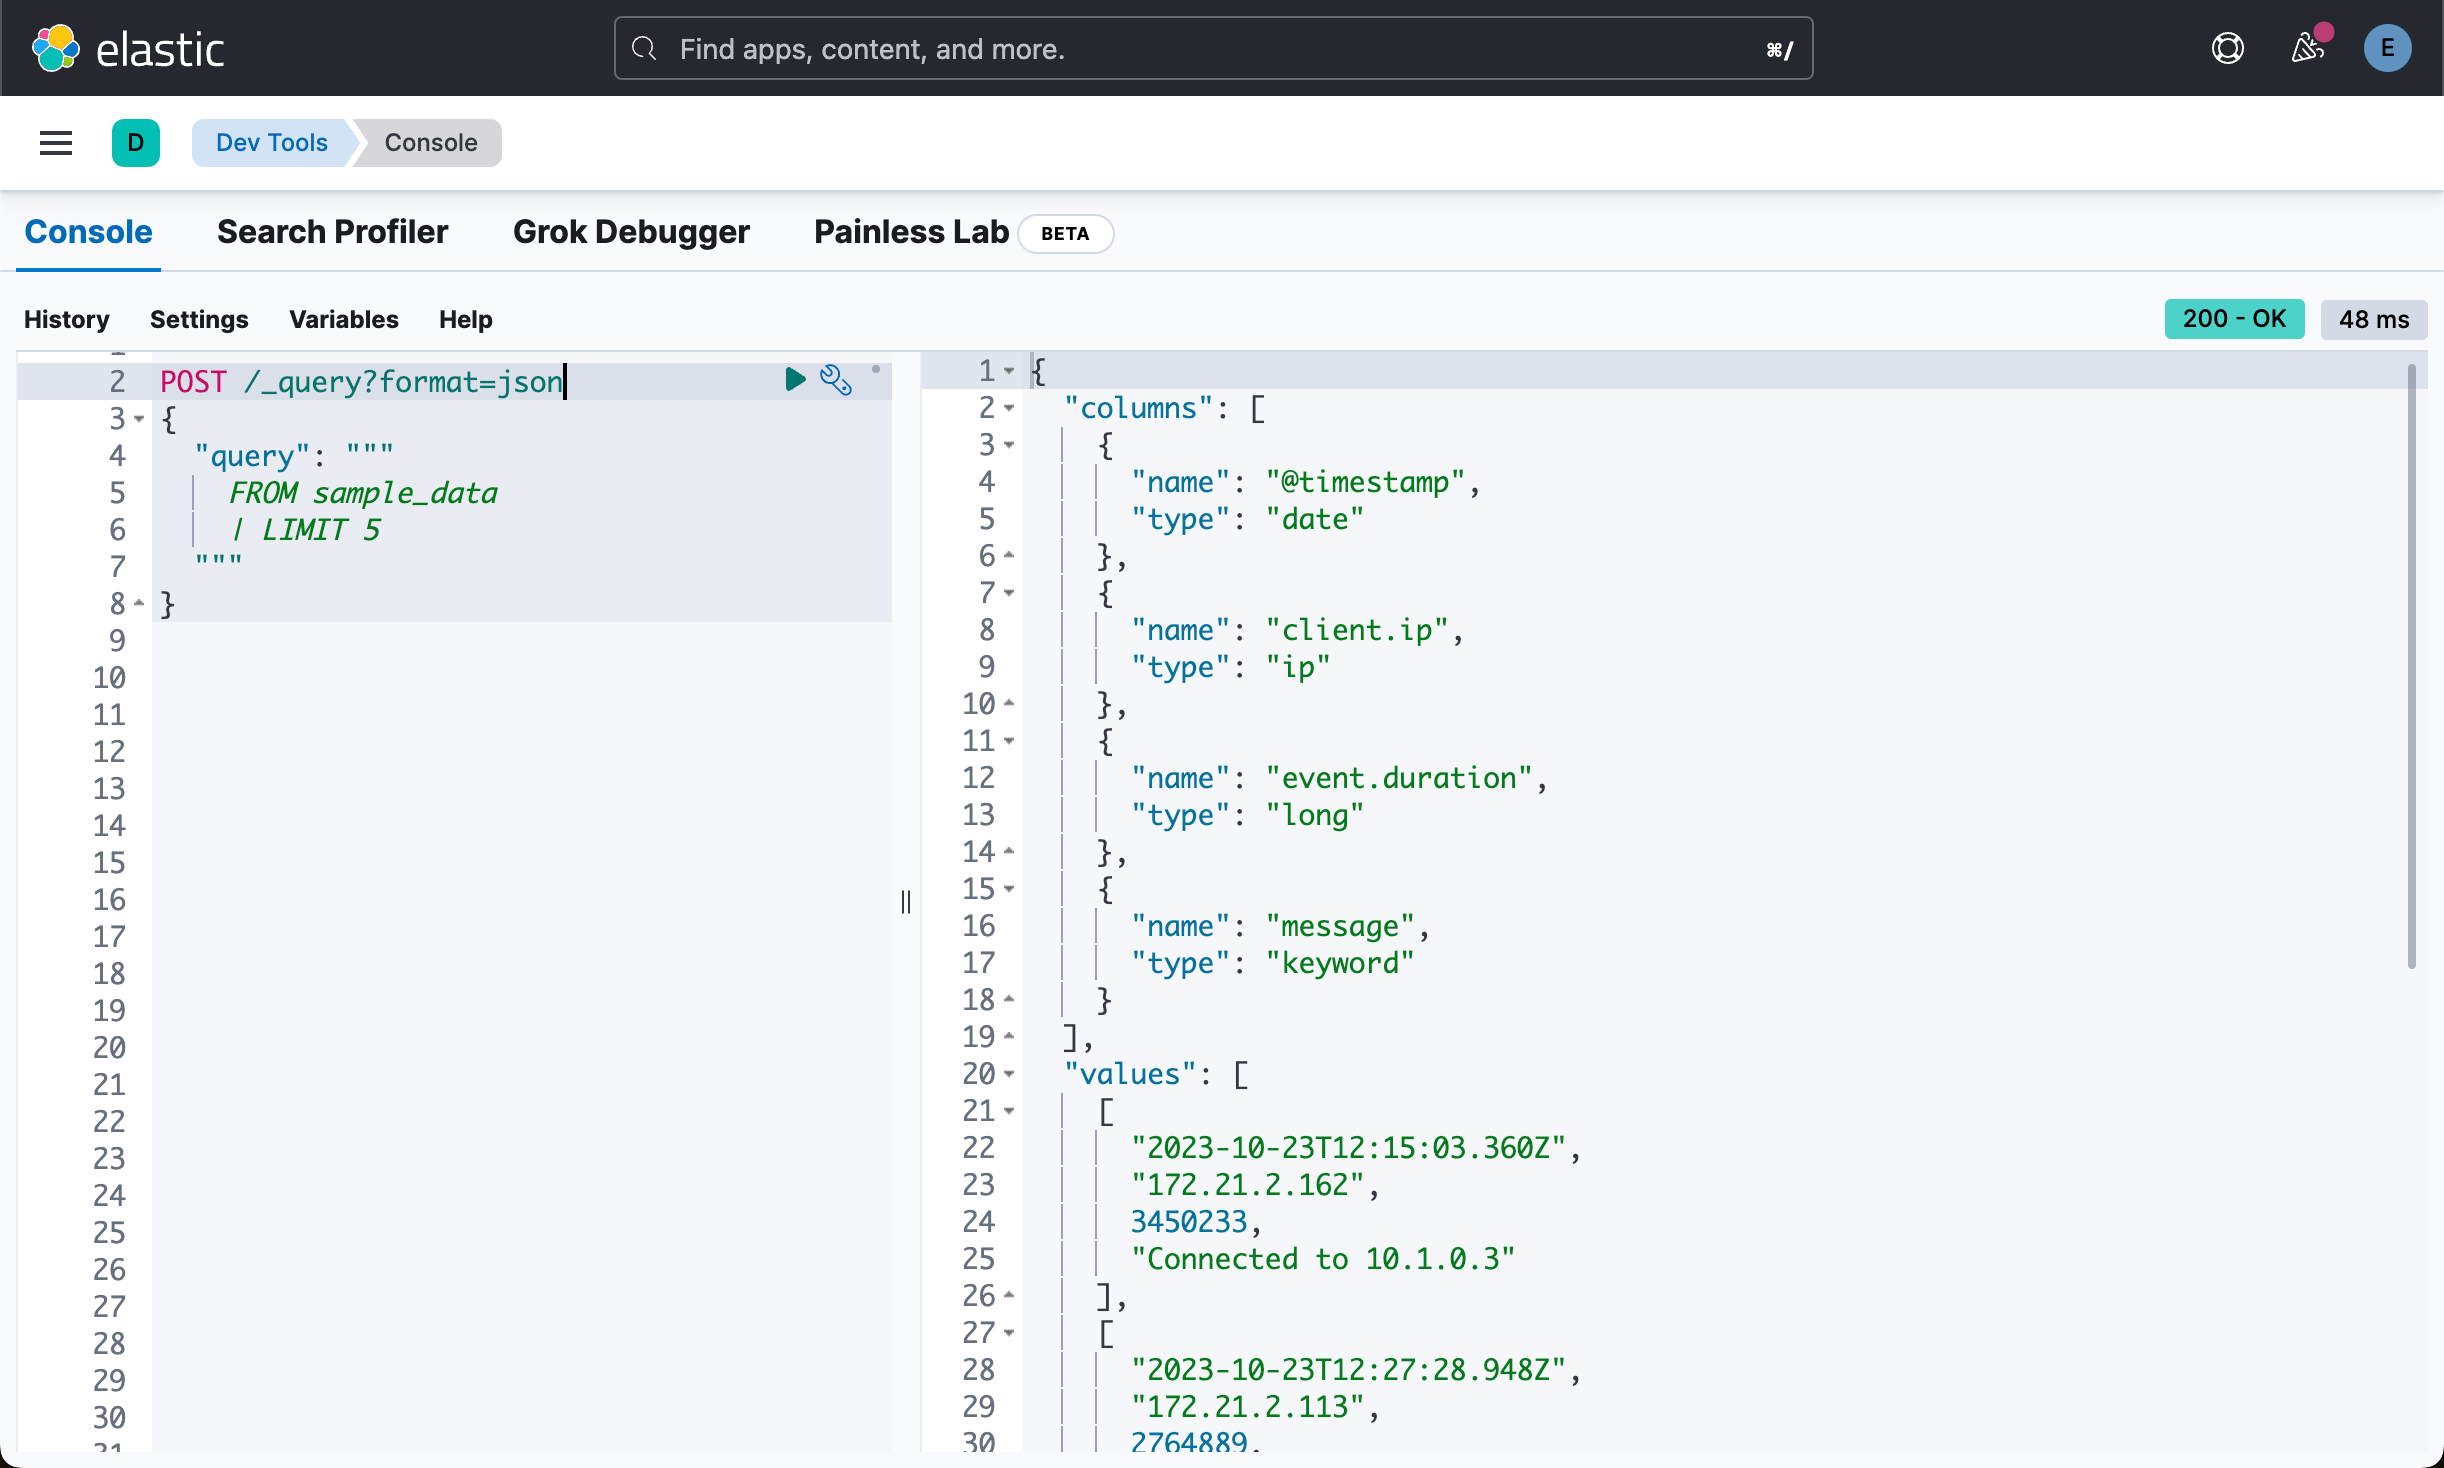Open the Variables panel
Screen dimensions: 2444x1468
344,319
